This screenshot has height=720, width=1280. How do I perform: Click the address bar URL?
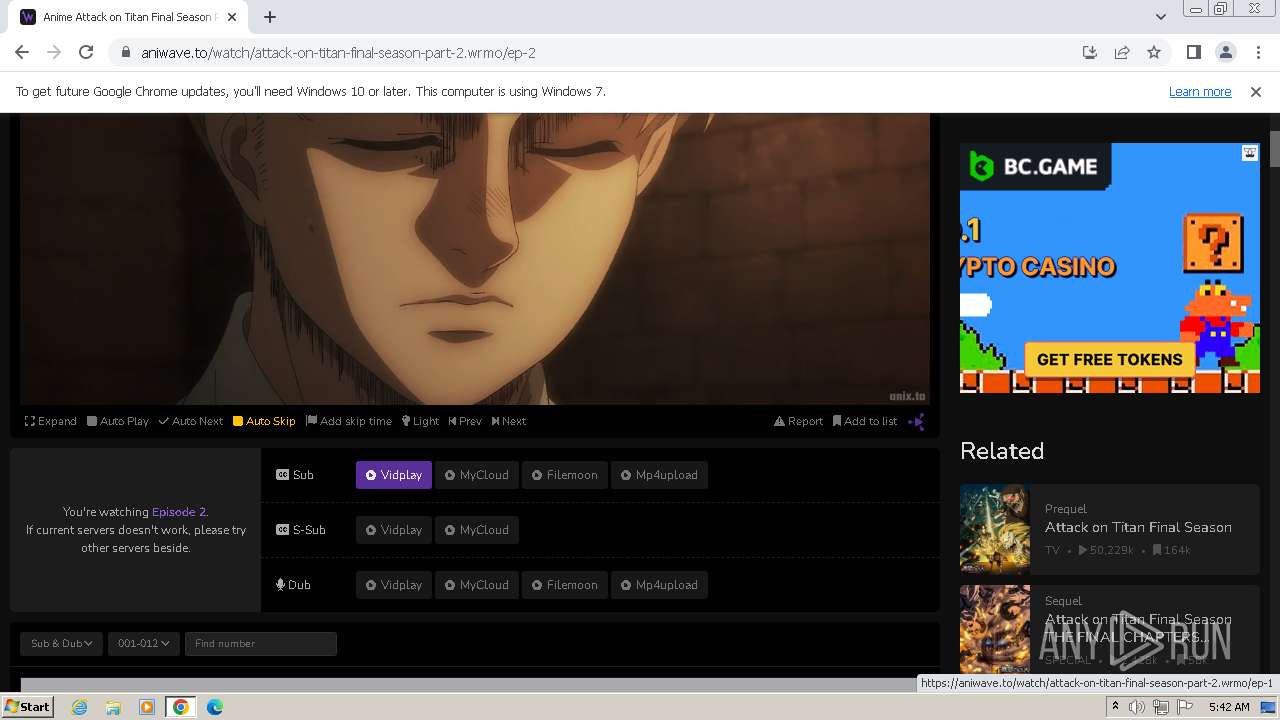click(x=338, y=53)
